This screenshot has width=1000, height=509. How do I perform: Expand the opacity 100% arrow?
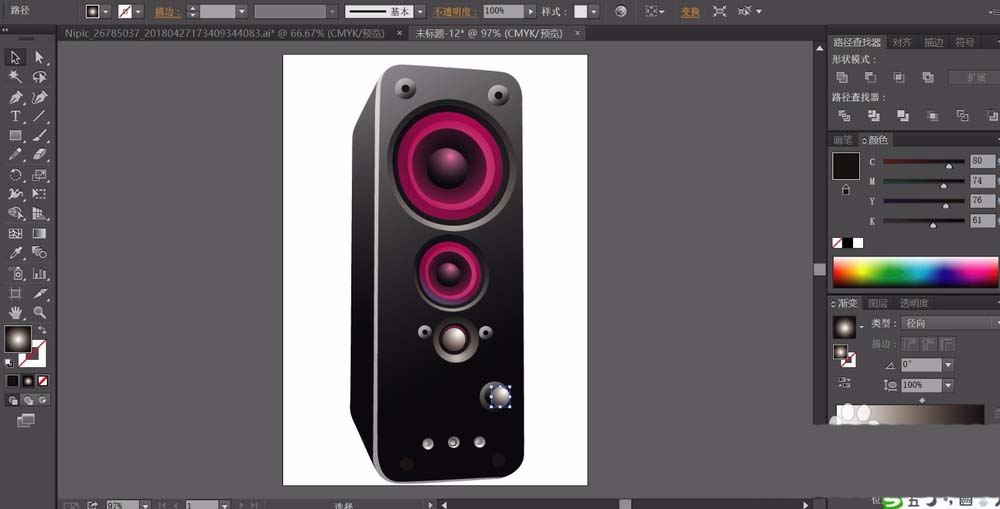[530, 11]
